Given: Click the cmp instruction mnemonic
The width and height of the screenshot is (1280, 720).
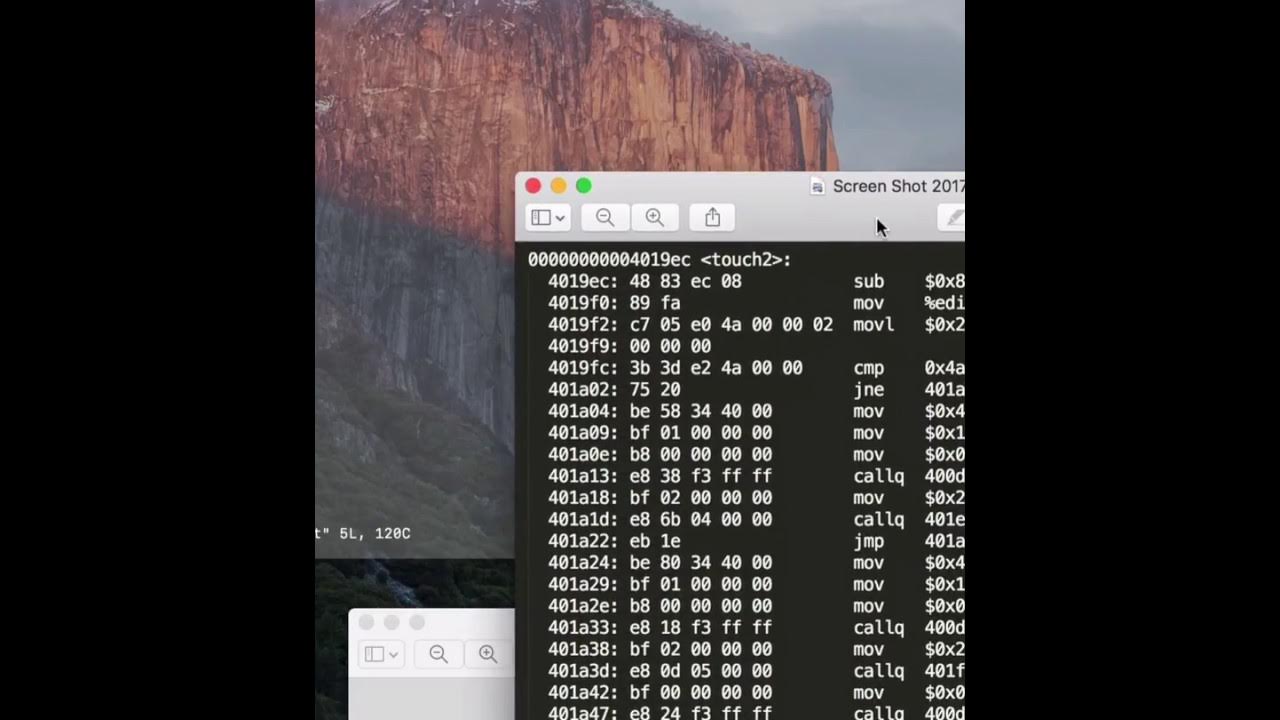Looking at the screenshot, I should pos(869,368).
